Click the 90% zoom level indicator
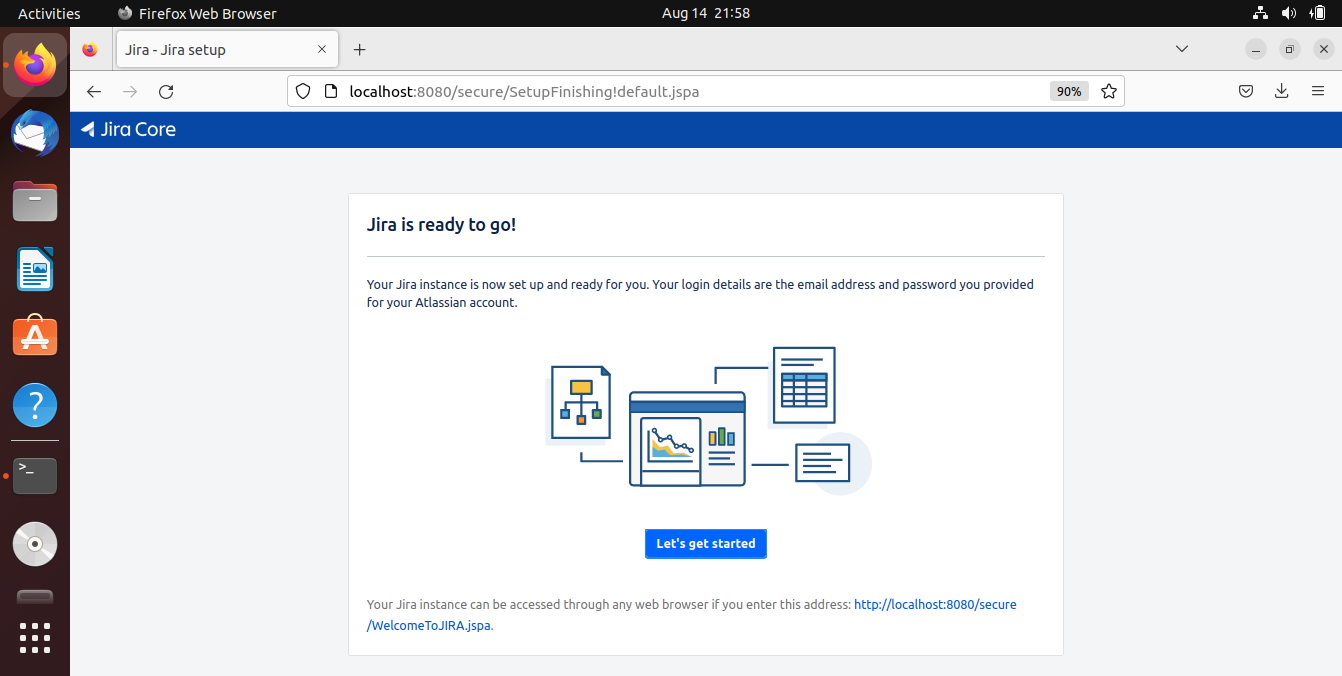Screen dimensions: 1342x676 [1068, 91]
